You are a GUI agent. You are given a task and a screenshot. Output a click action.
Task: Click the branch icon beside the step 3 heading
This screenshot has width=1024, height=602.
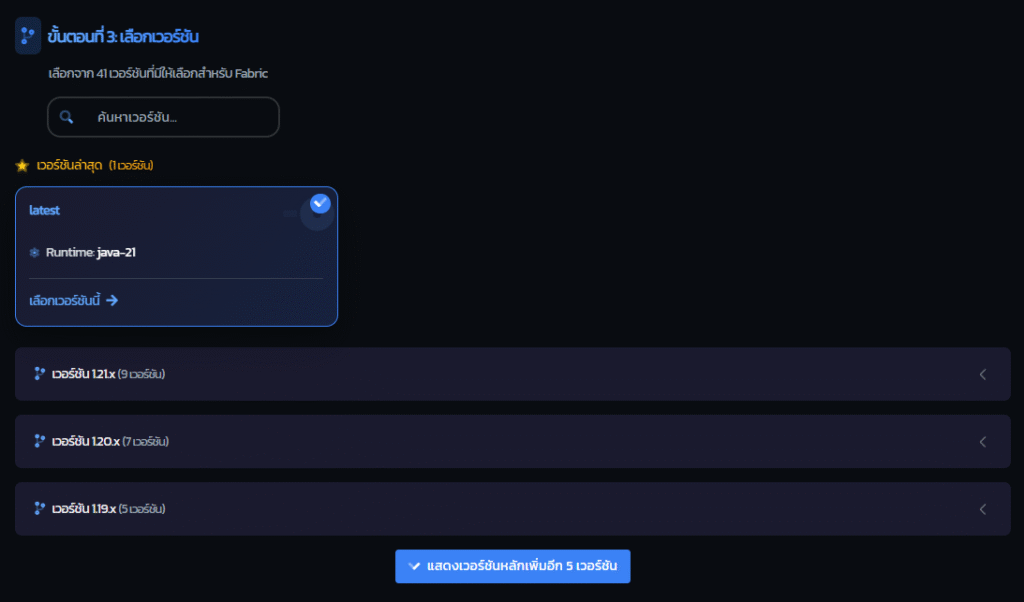(x=28, y=37)
